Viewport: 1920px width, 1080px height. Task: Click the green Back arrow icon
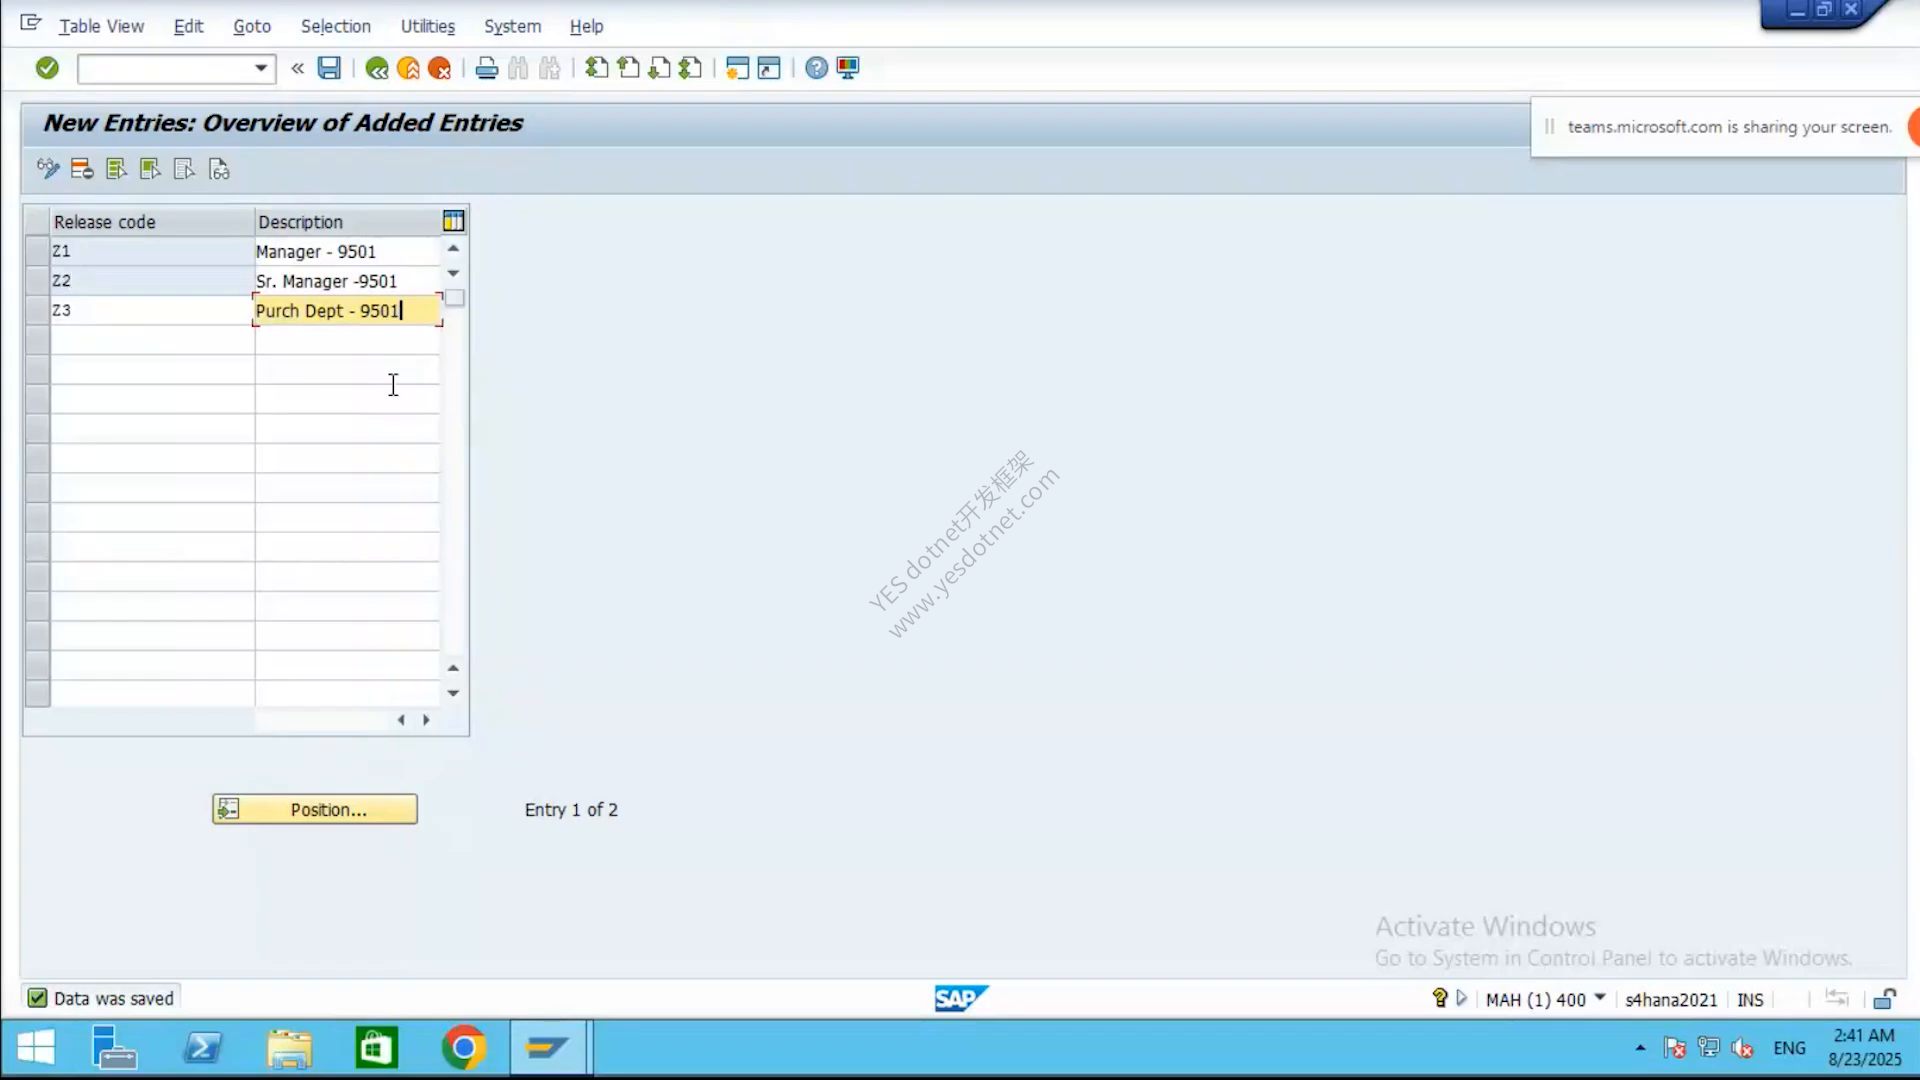click(x=377, y=68)
